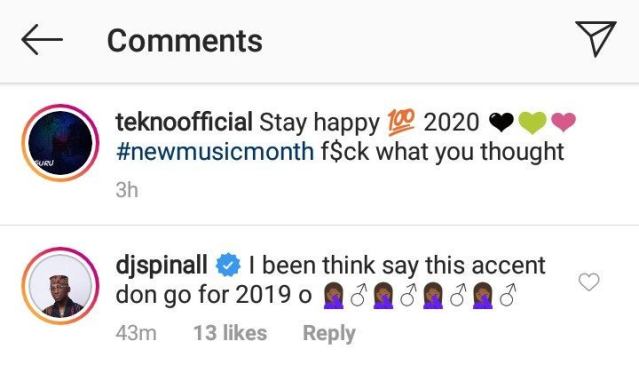View the 13 likes list
This screenshot has height=373, width=639.
[x=230, y=333]
